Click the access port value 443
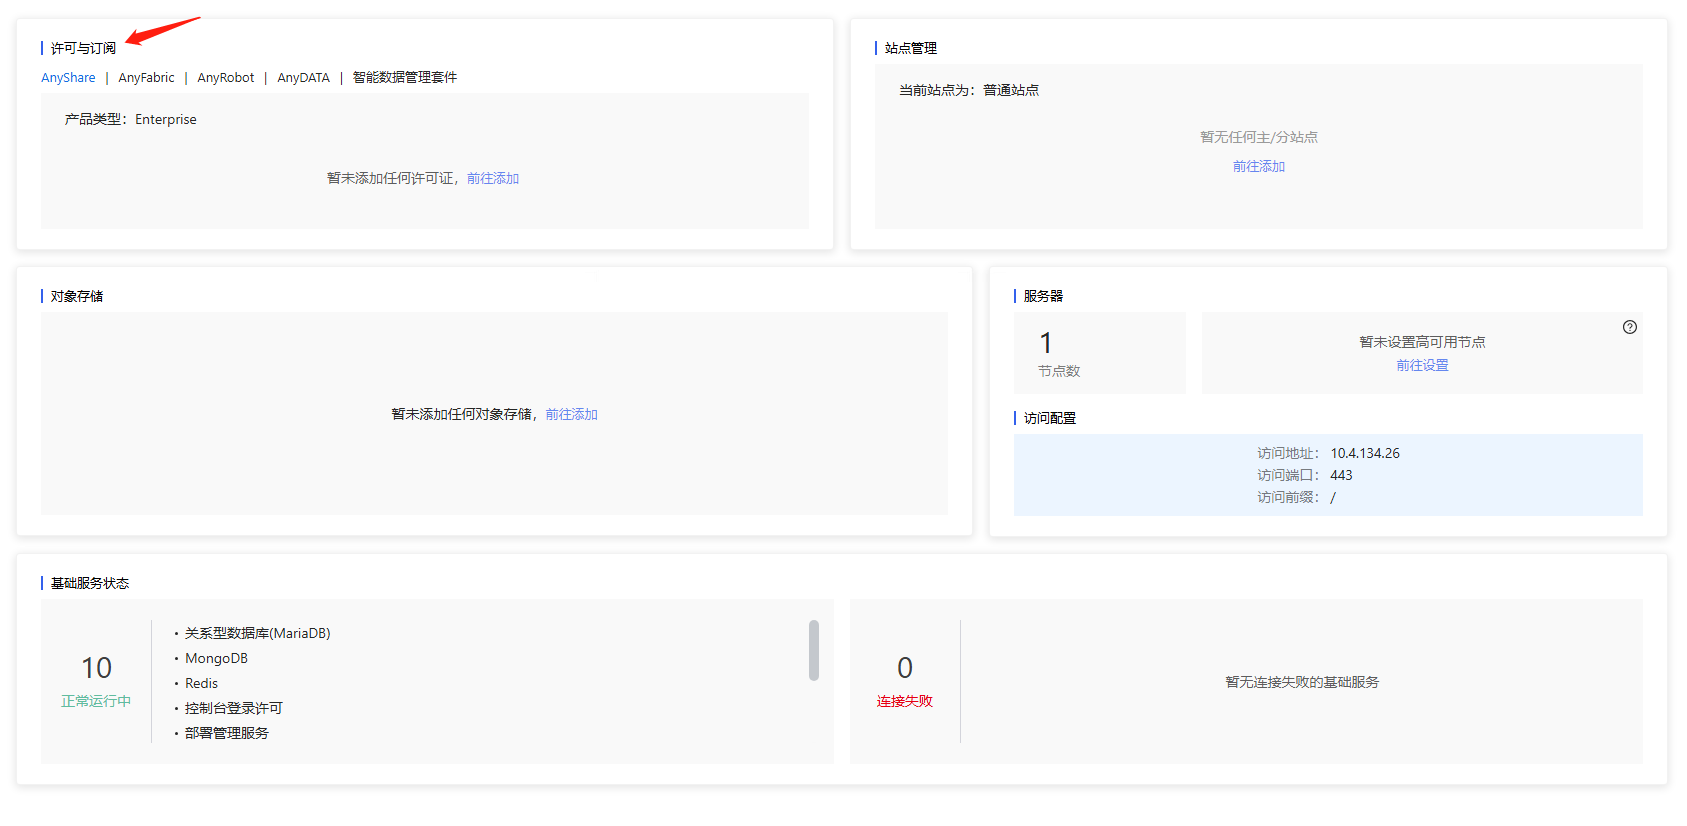Screen dimensions: 1687x826 pyautogui.click(x=1341, y=475)
